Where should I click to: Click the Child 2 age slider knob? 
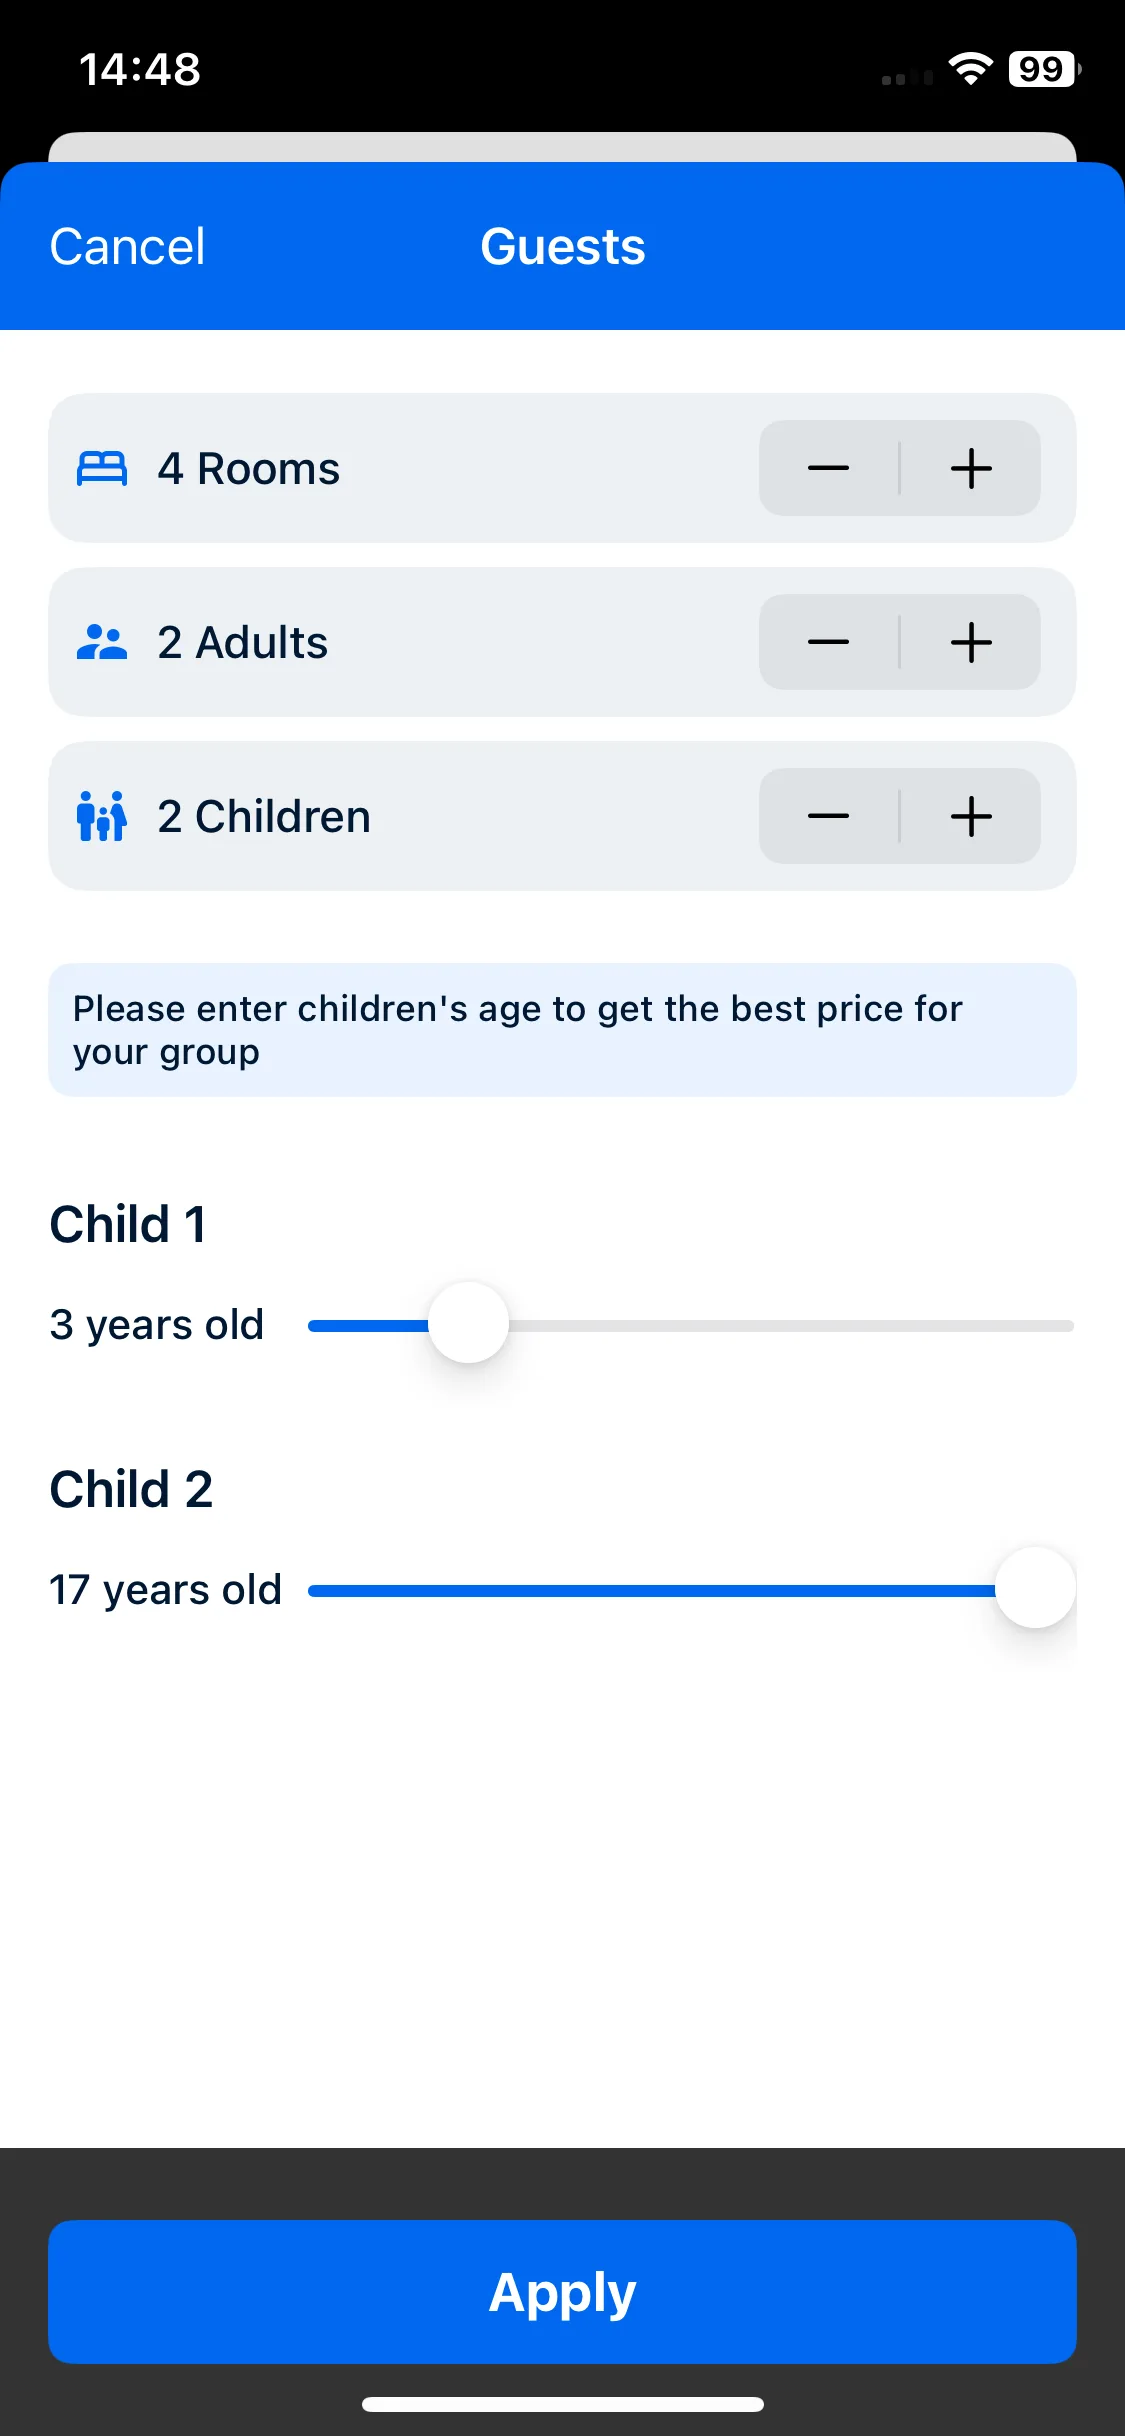(x=1035, y=1588)
